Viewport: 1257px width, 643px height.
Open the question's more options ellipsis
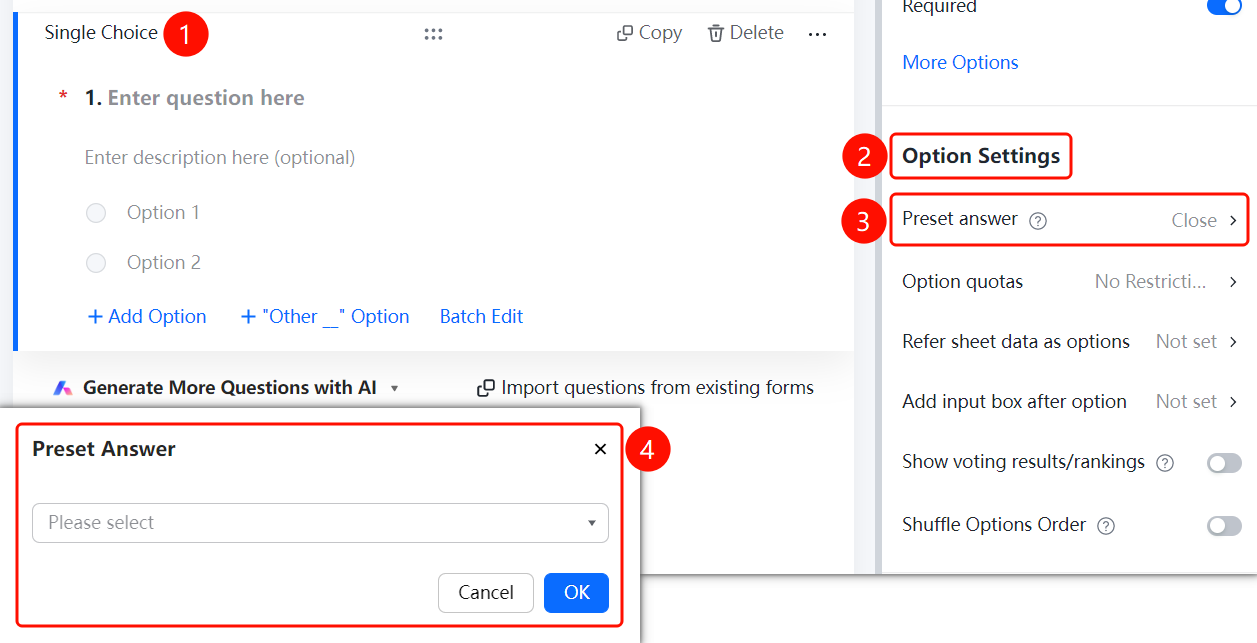coord(817,34)
